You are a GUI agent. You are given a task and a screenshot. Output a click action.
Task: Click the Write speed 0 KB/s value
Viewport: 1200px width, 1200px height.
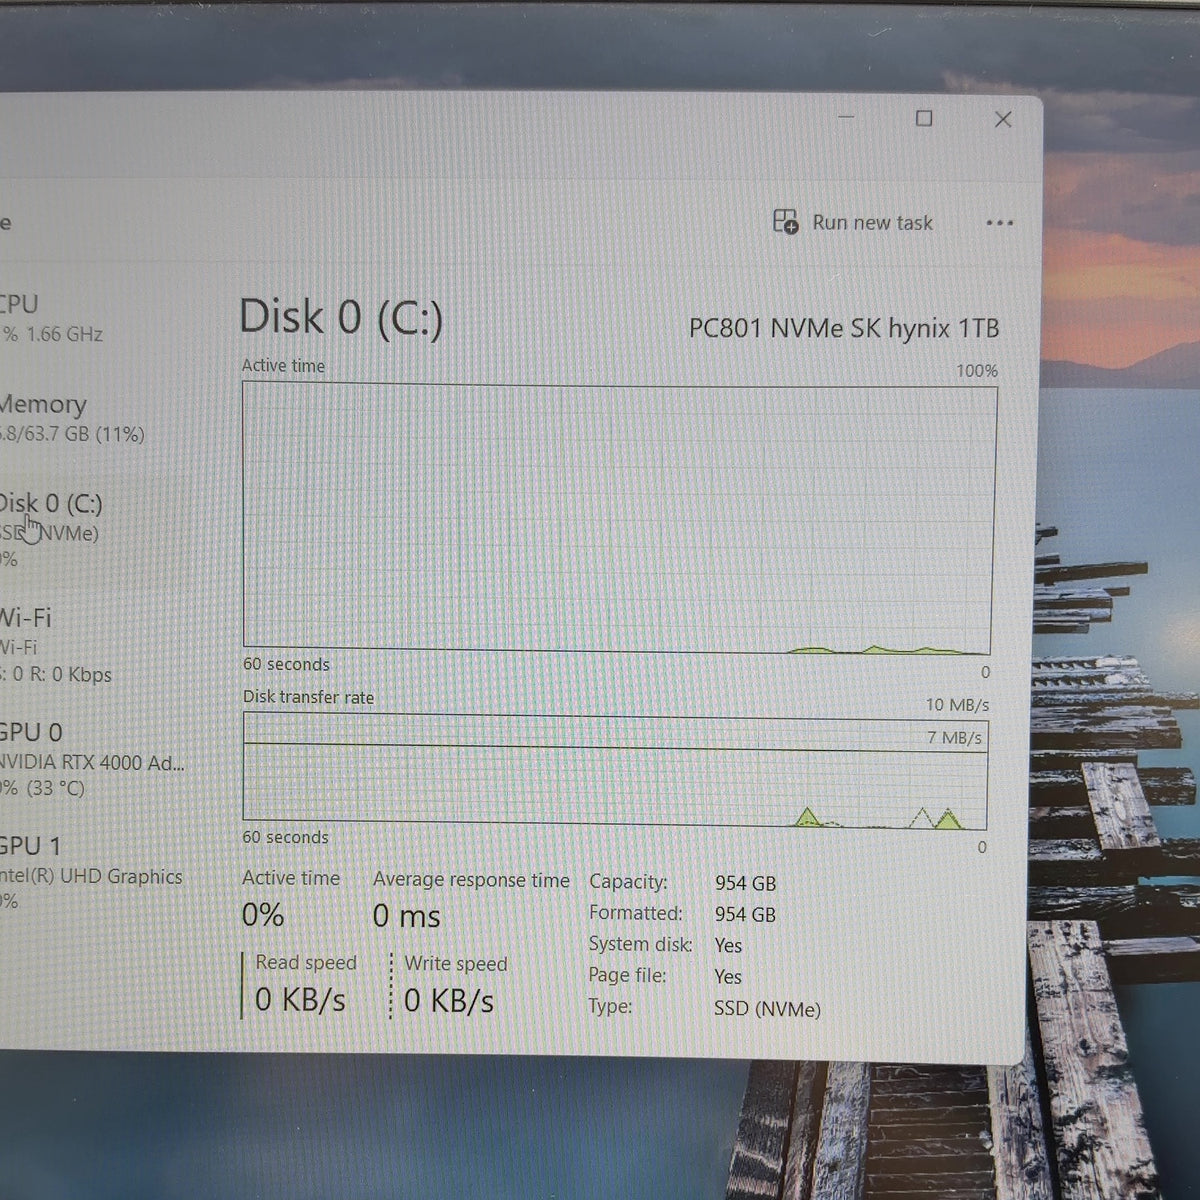tap(449, 1001)
